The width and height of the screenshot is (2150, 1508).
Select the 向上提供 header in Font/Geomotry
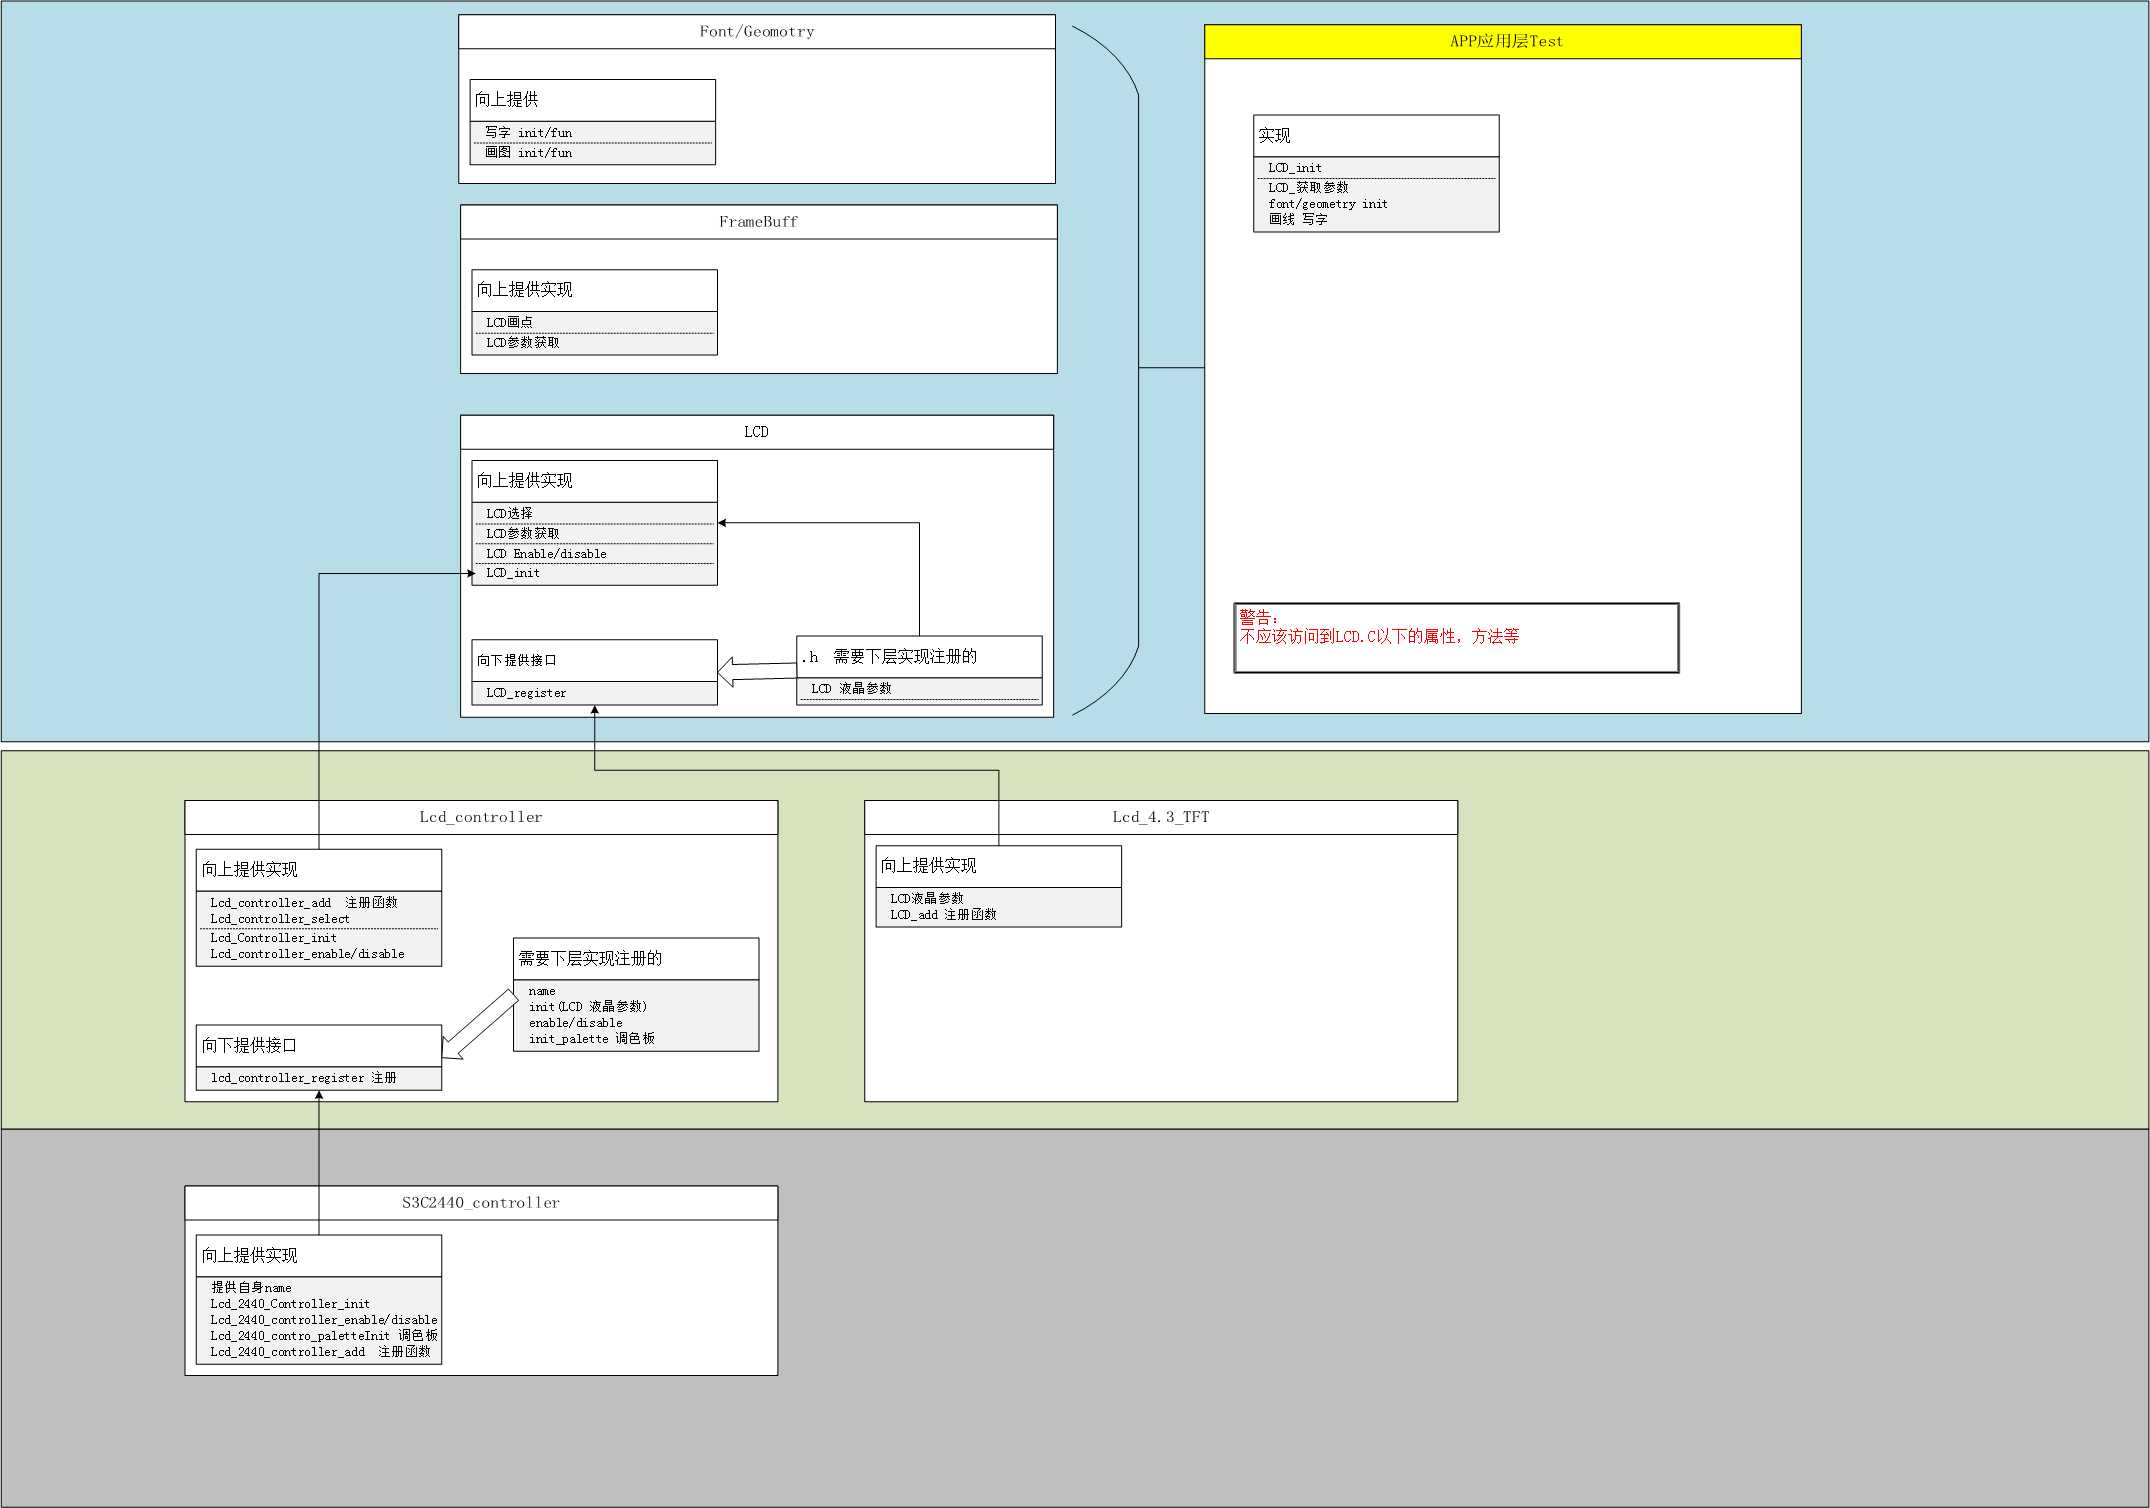click(x=593, y=100)
